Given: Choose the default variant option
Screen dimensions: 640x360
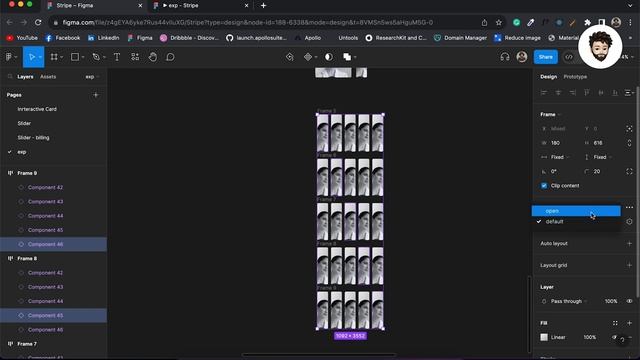Looking at the screenshot, I should click(x=576, y=222).
